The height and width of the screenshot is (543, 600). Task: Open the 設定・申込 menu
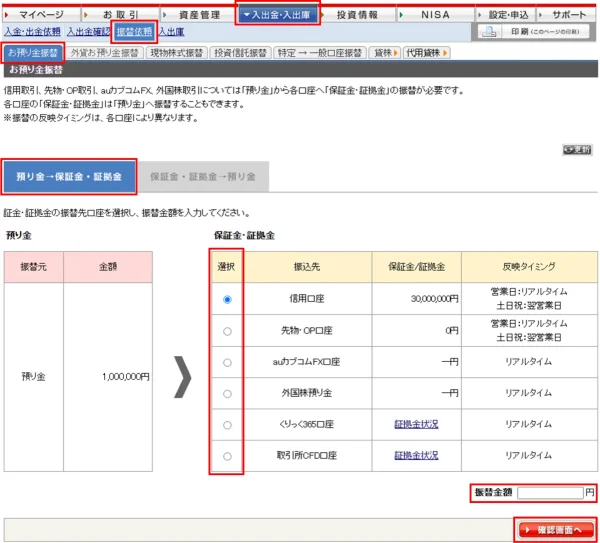click(505, 15)
